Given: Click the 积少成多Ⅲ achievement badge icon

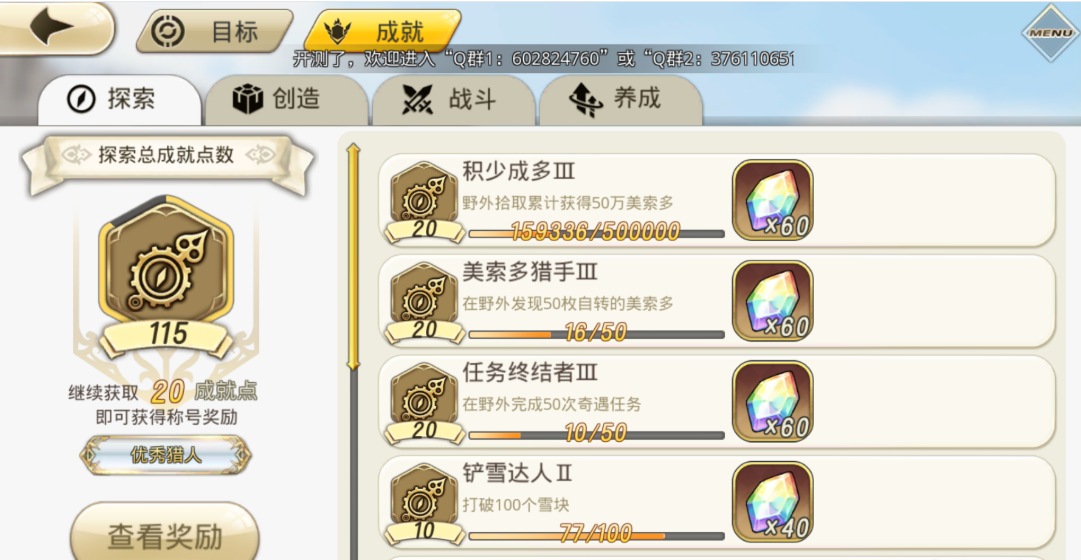Looking at the screenshot, I should pos(424,202).
